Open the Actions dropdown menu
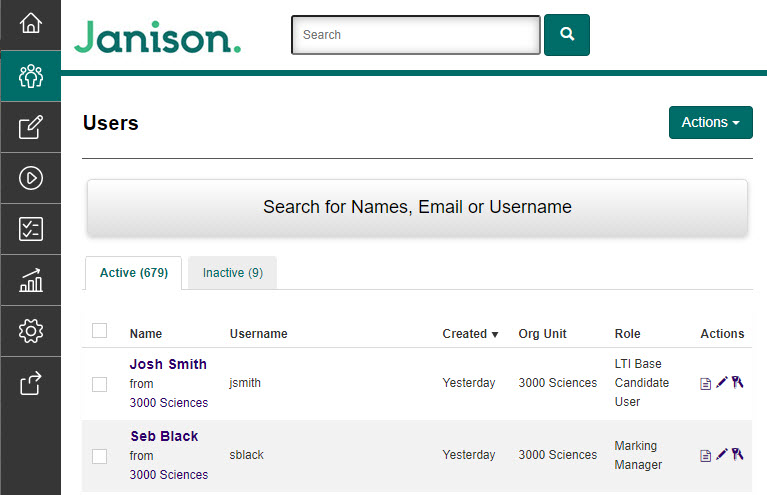767x495 pixels. [x=710, y=122]
